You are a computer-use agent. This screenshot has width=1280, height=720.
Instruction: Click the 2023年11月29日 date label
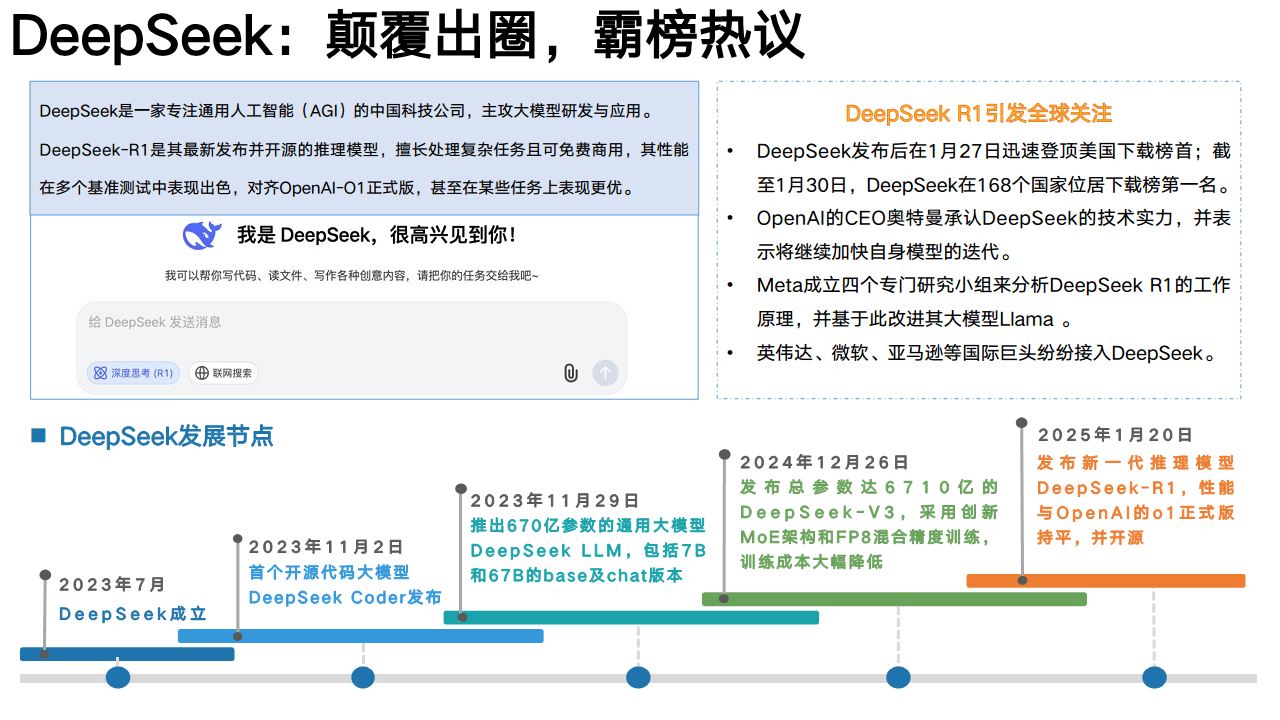click(x=554, y=500)
